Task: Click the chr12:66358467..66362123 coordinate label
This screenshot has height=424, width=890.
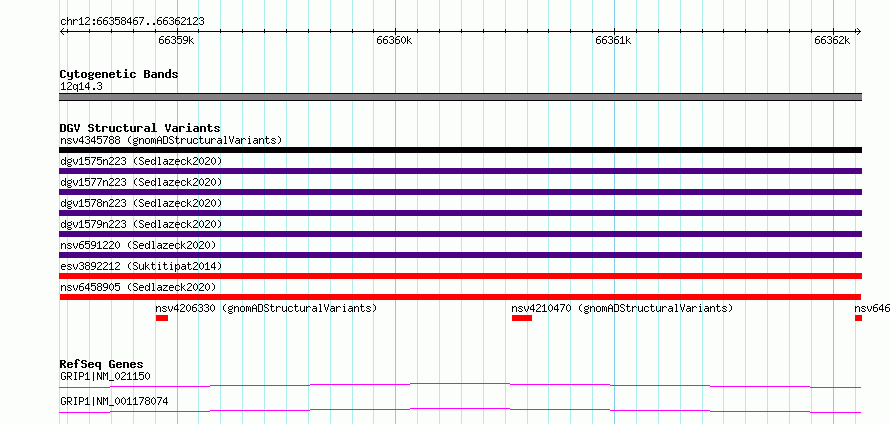Action: pos(132,22)
